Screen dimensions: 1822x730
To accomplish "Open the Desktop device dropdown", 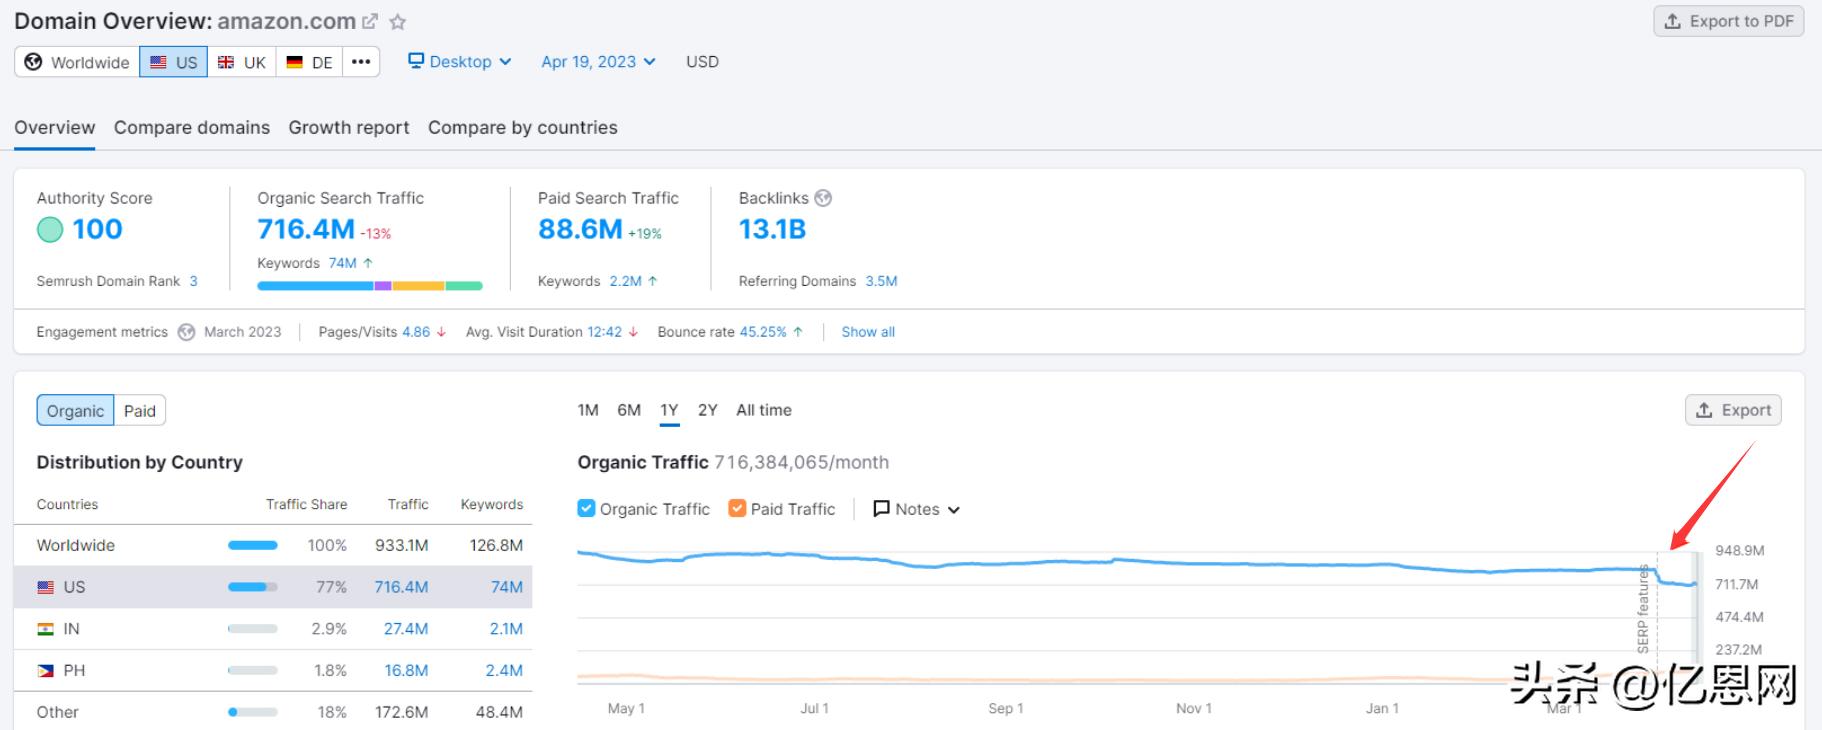I will click(x=460, y=62).
